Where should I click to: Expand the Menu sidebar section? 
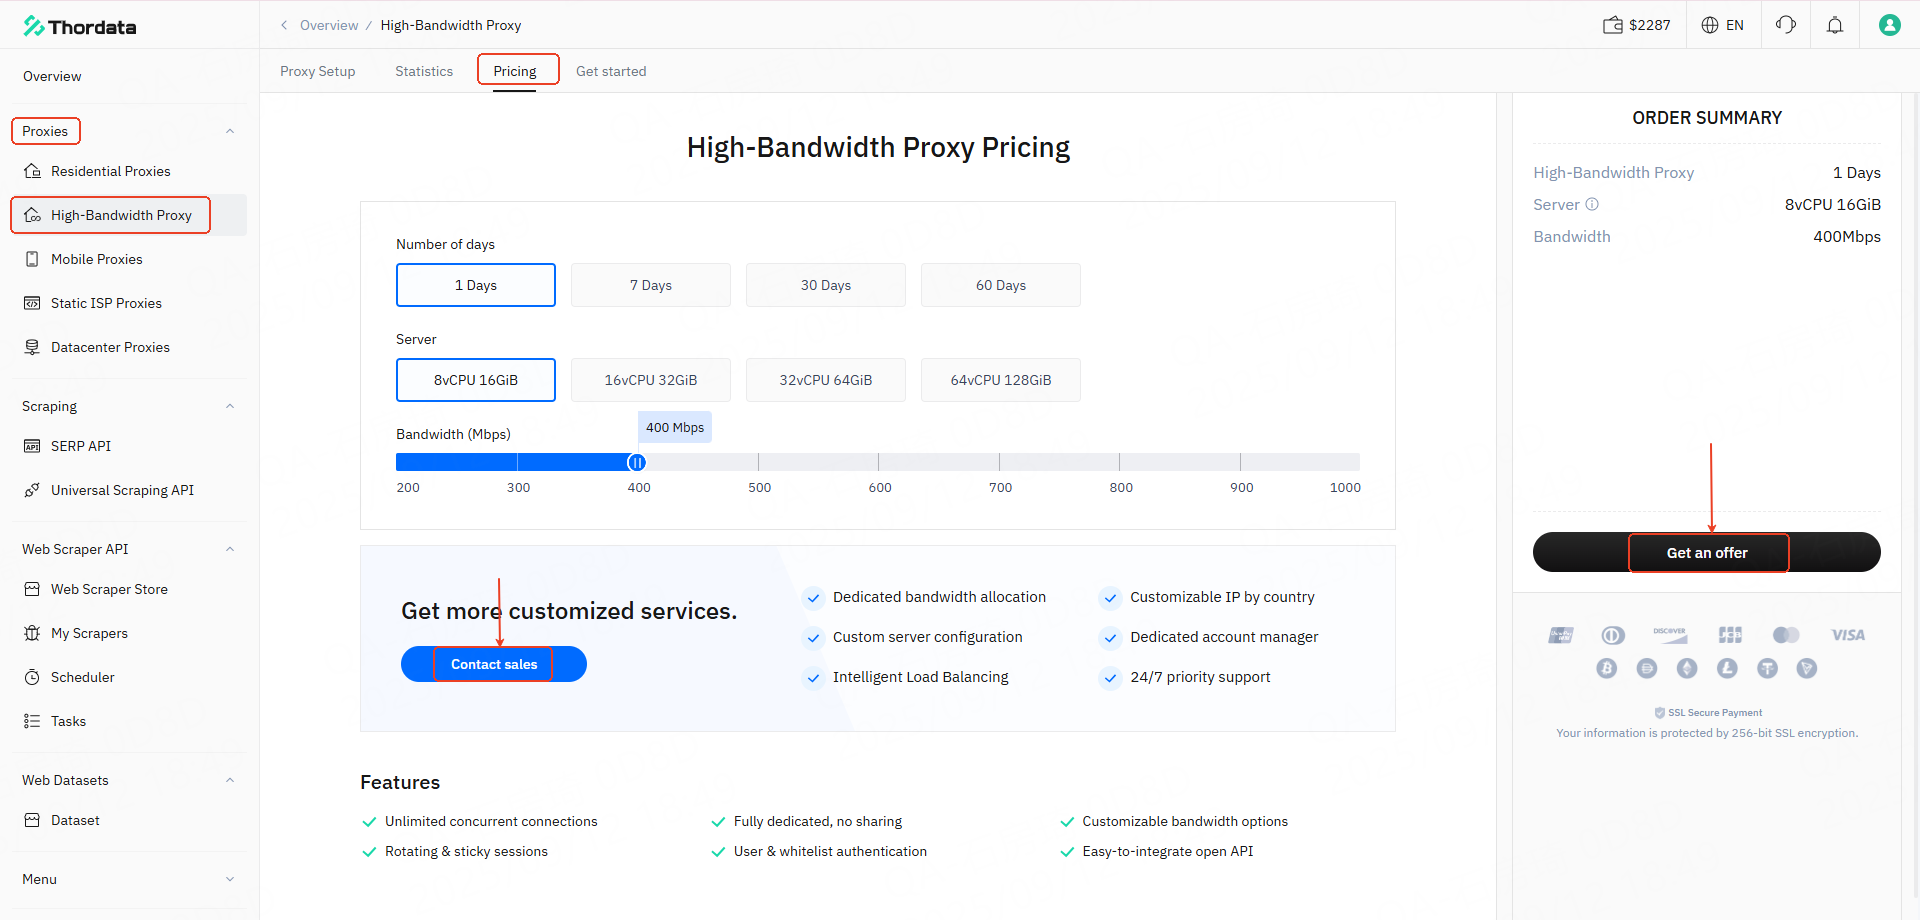[x=230, y=879]
